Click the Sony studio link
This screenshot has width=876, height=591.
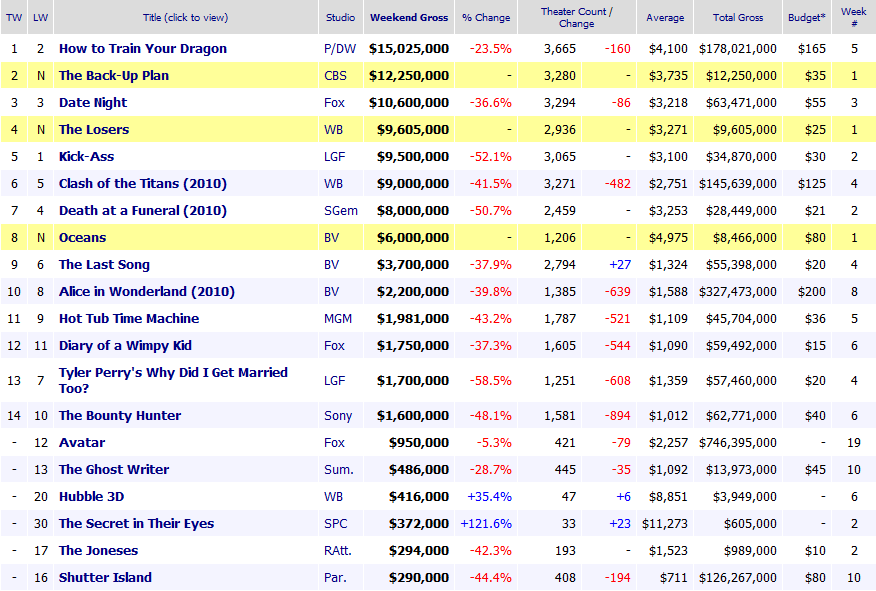[x=338, y=416]
